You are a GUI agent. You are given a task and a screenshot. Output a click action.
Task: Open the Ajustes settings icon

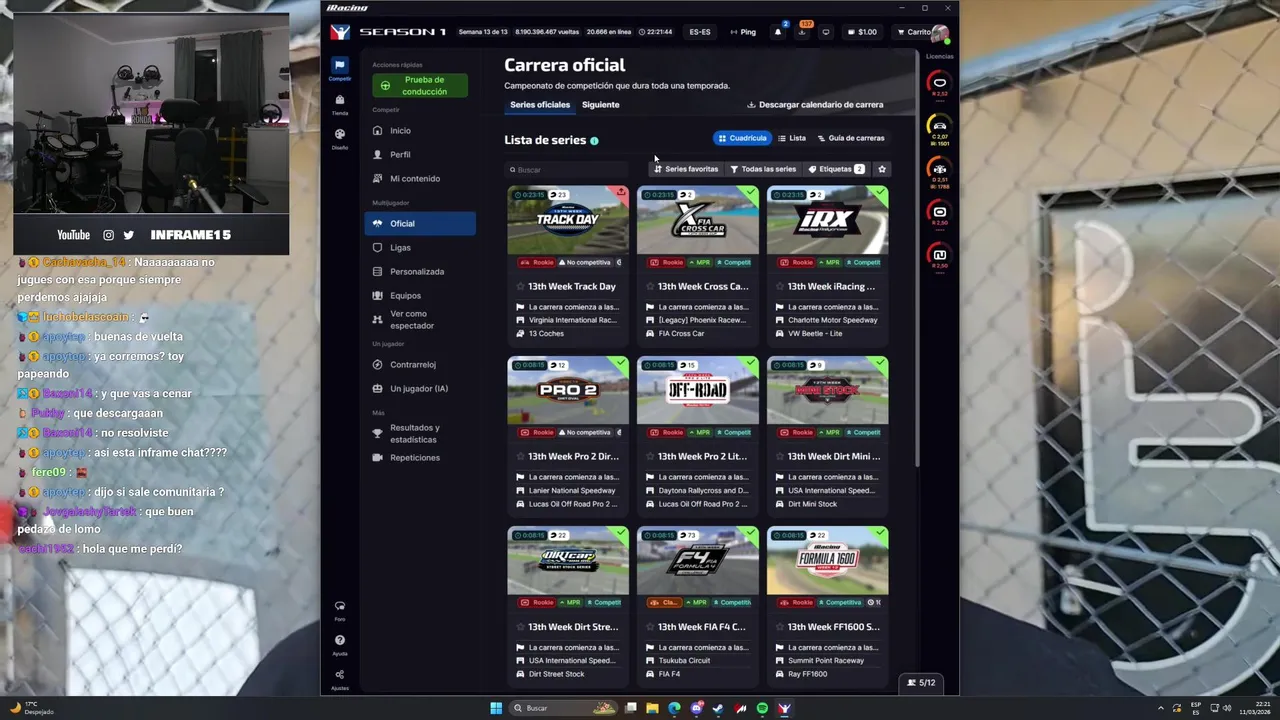pyautogui.click(x=340, y=675)
